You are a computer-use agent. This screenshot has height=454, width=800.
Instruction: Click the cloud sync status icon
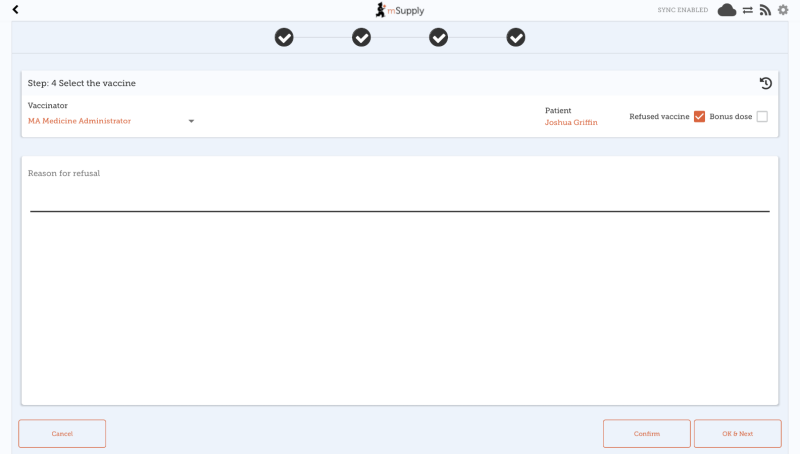coord(727,10)
